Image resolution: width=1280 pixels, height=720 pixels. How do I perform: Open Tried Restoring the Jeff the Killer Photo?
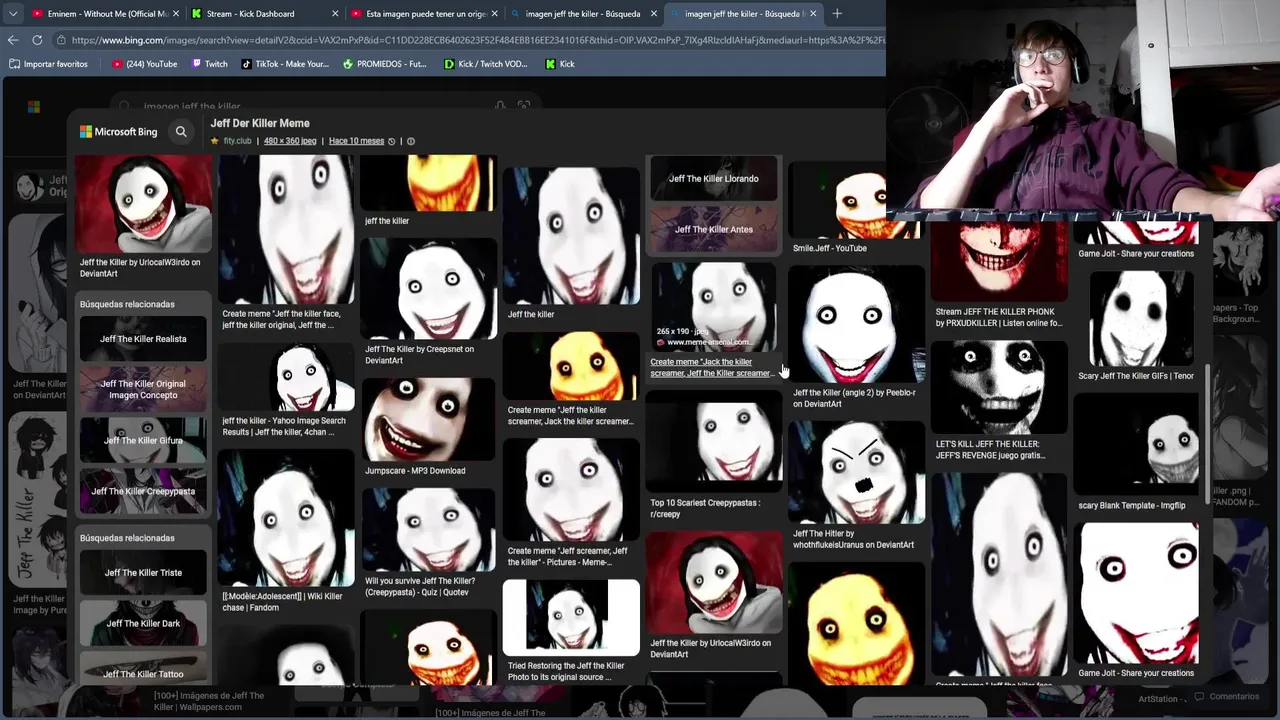tap(571, 631)
